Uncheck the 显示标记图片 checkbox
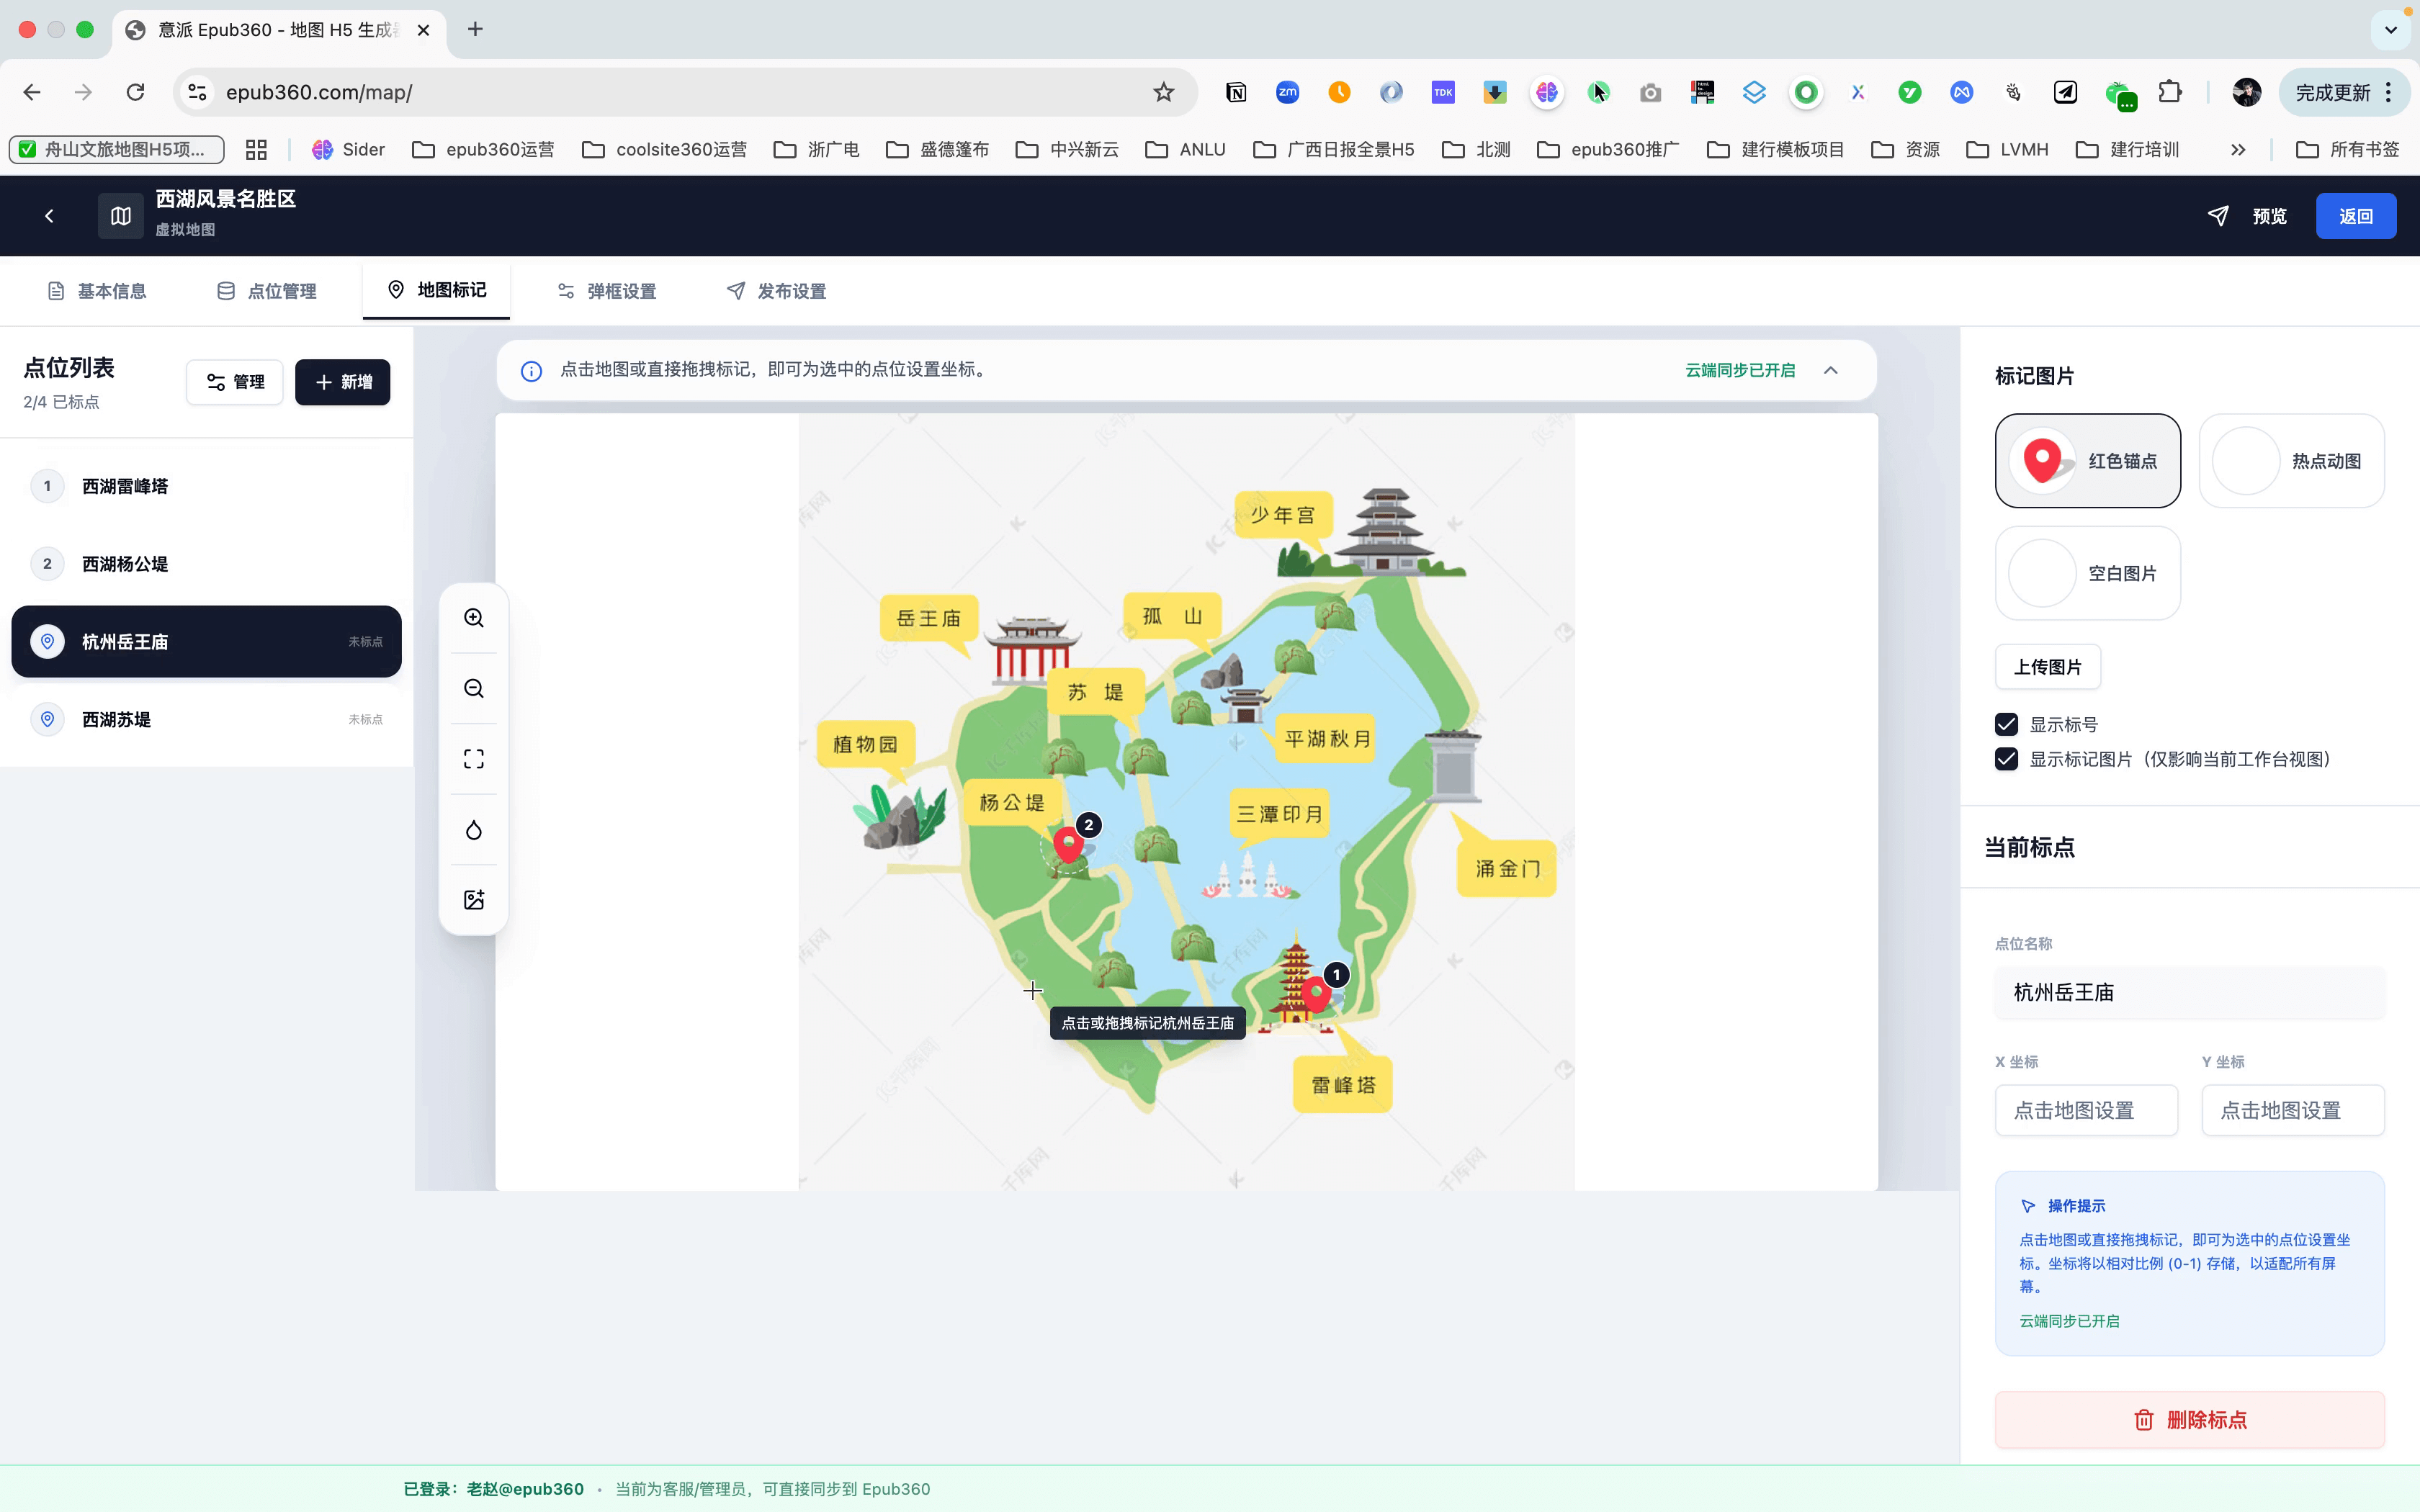Screen dimensions: 2420x1512 pyautogui.click(x=2006, y=759)
